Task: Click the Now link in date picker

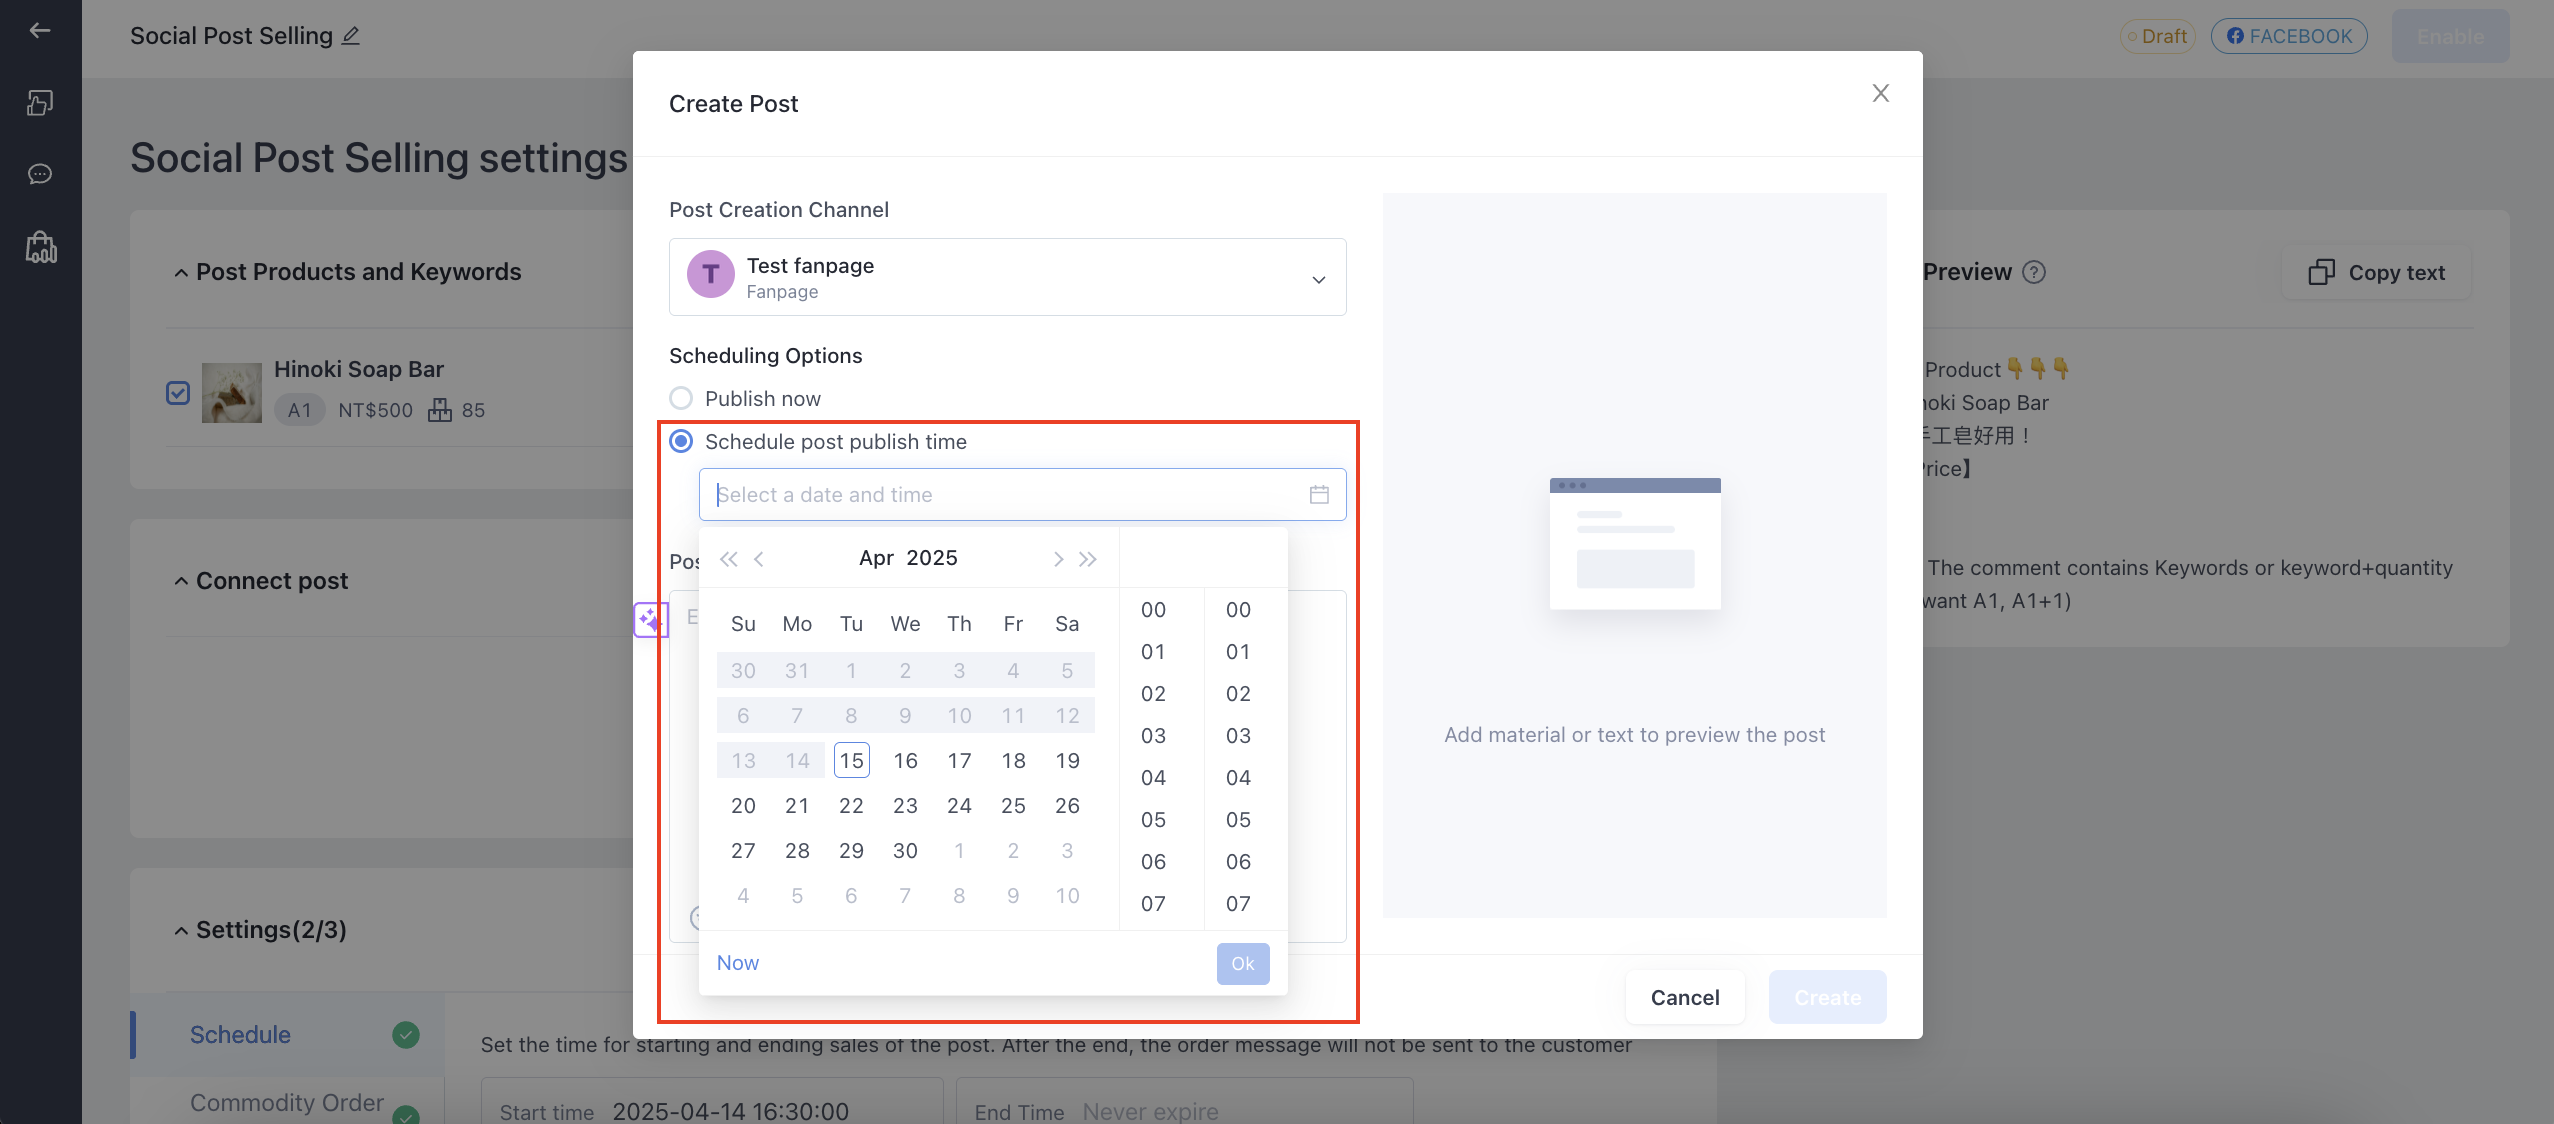Action: pyautogui.click(x=738, y=963)
